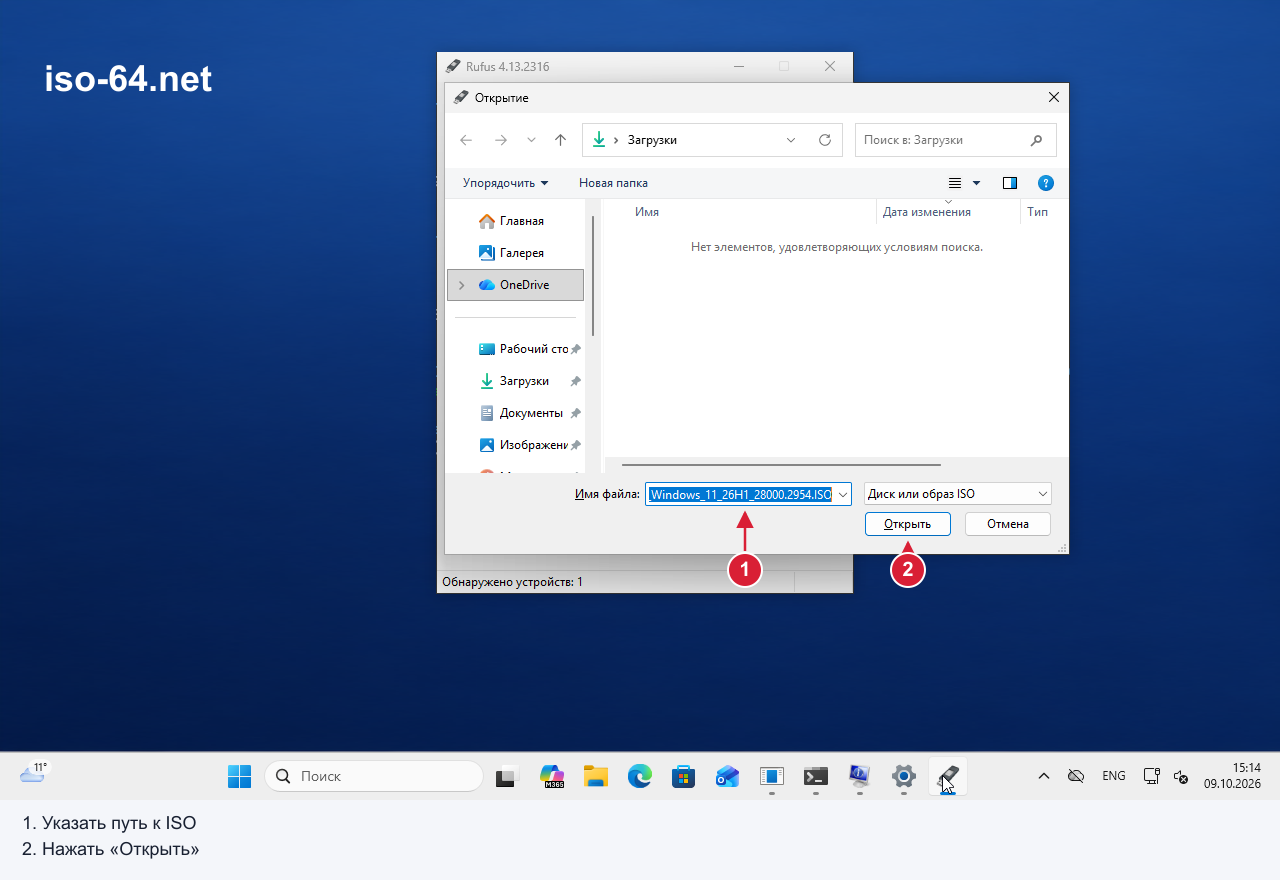1280x880 pixels.
Task: Click the file name input field
Action: 739,494
